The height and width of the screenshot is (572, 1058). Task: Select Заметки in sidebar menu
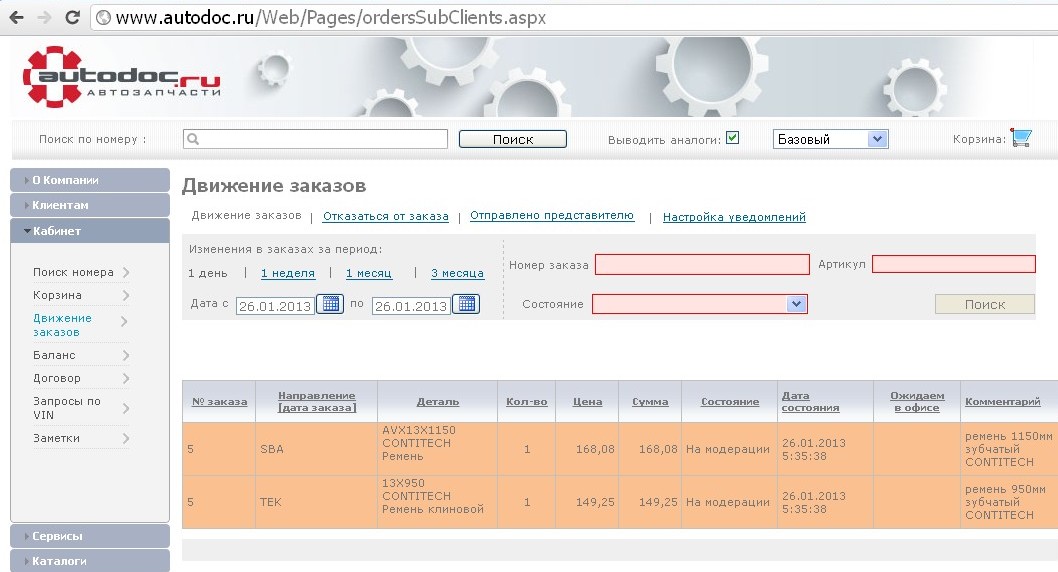point(56,438)
